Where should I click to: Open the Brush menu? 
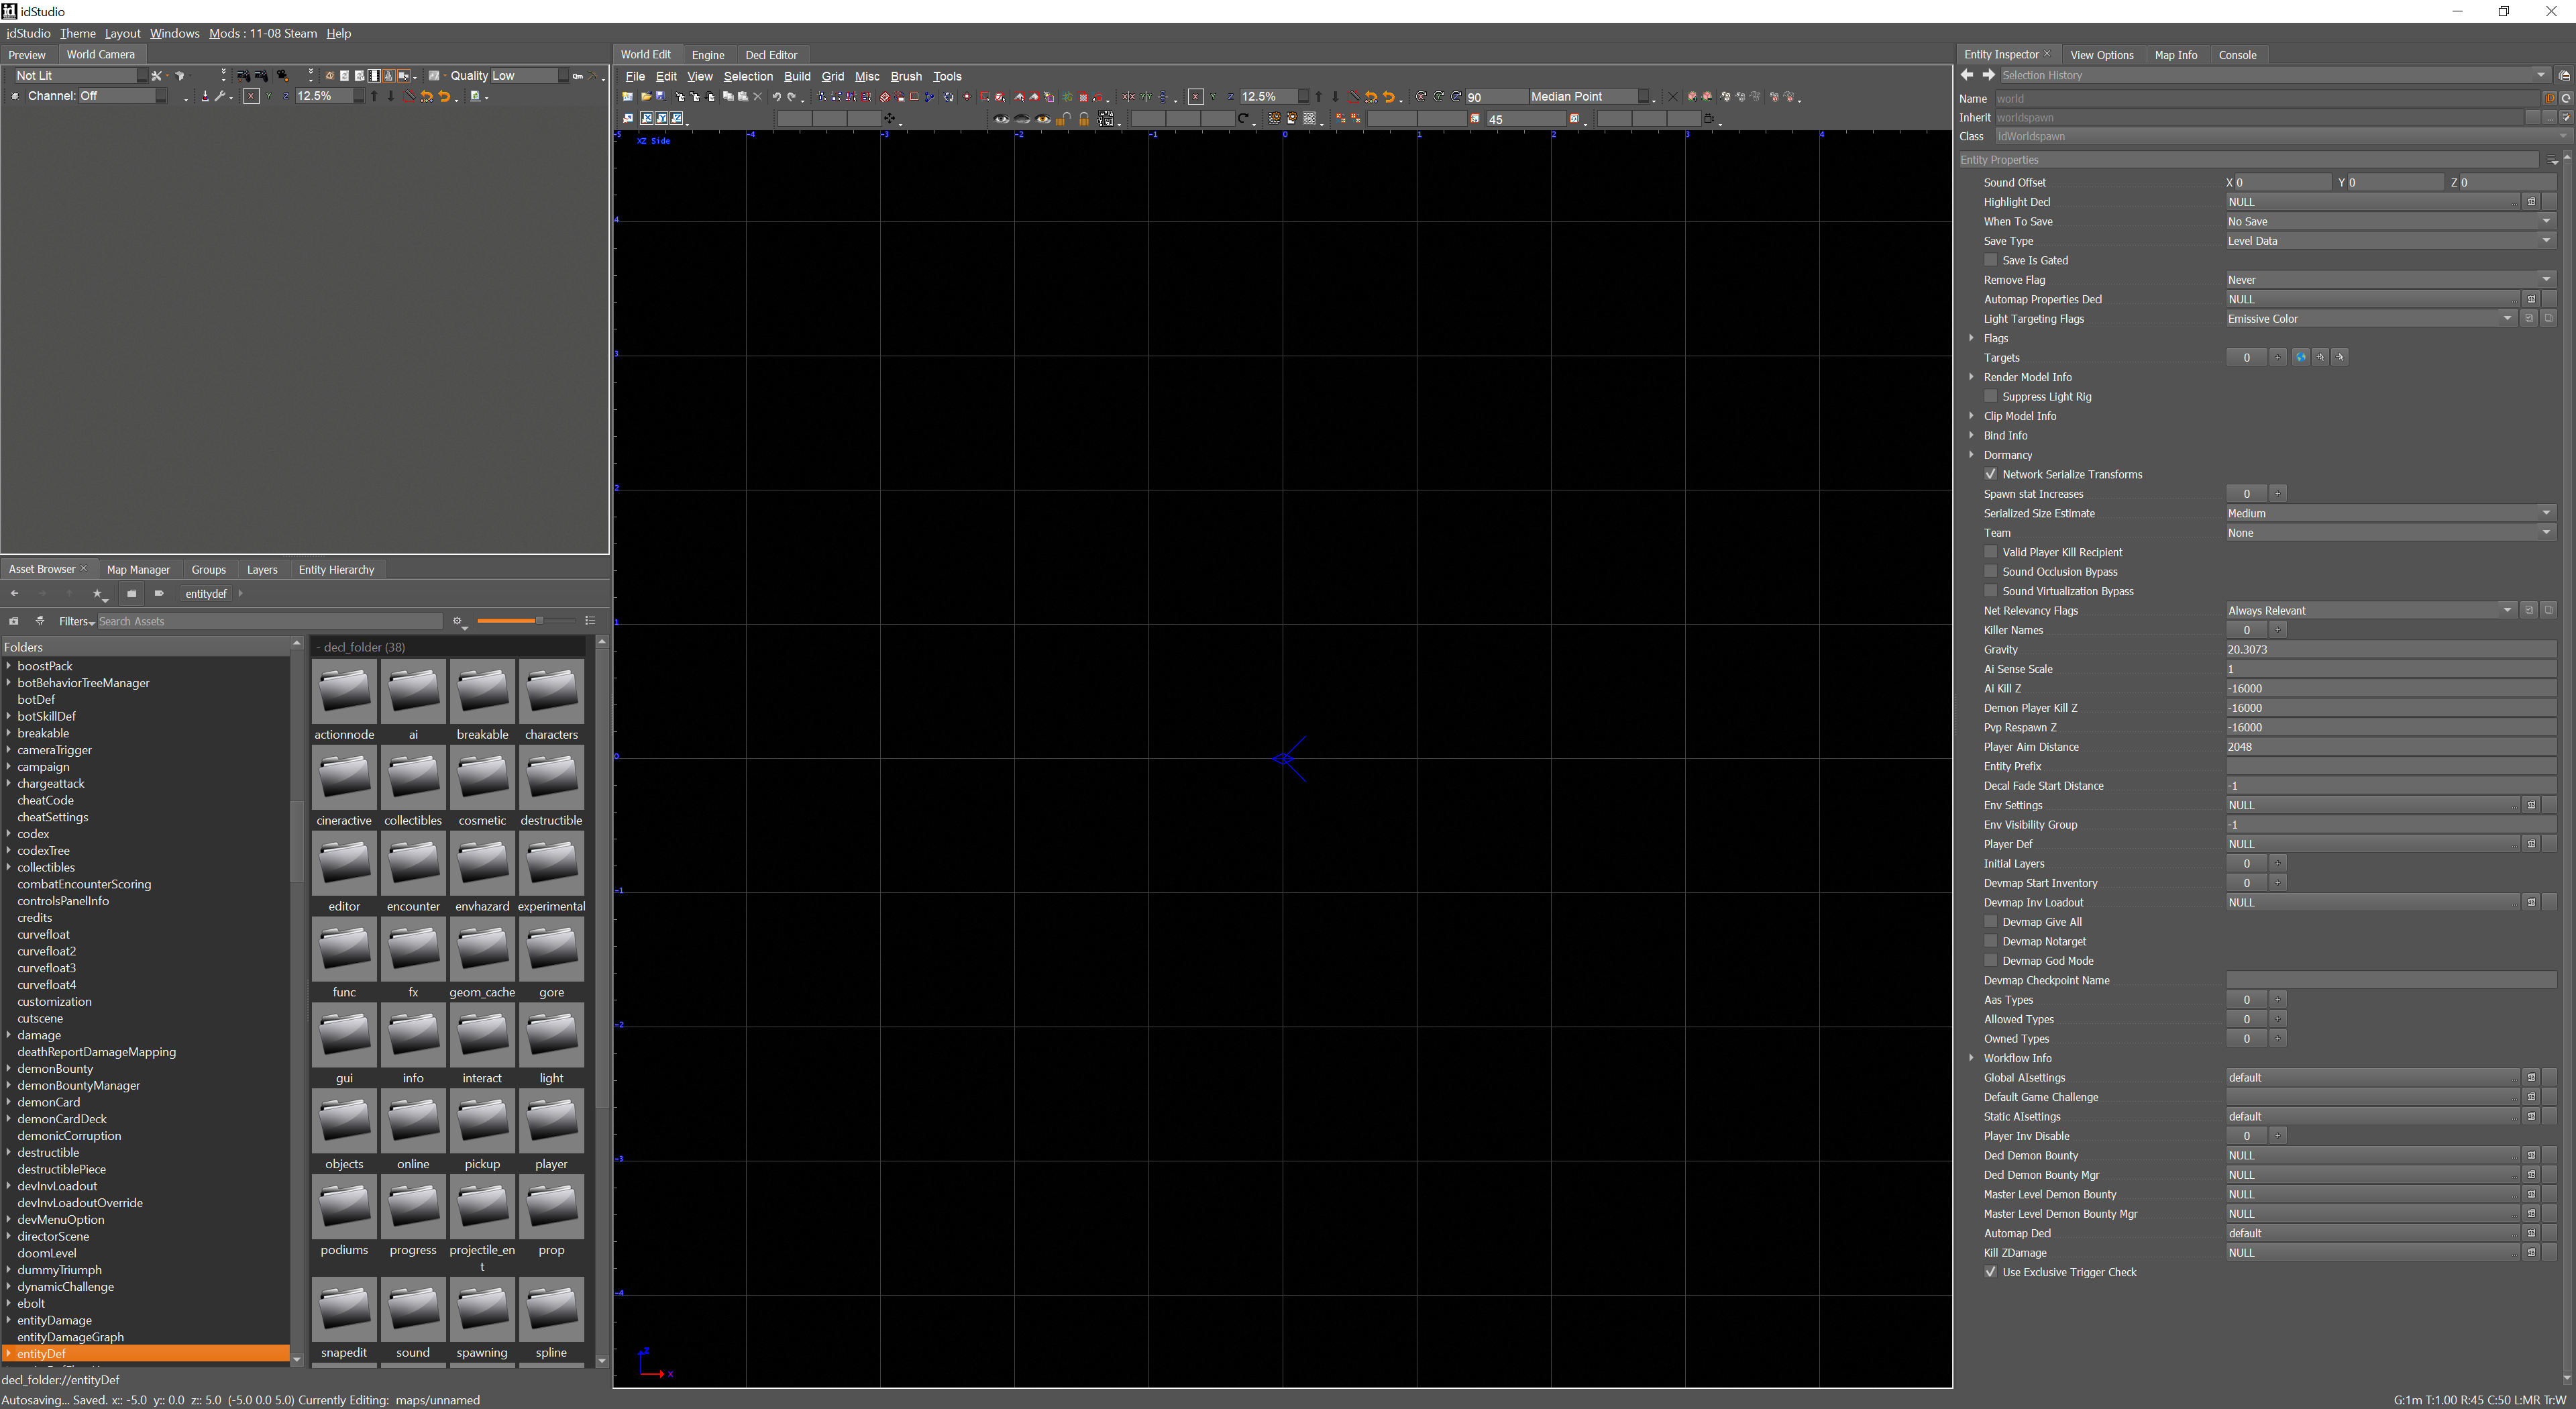[906, 76]
